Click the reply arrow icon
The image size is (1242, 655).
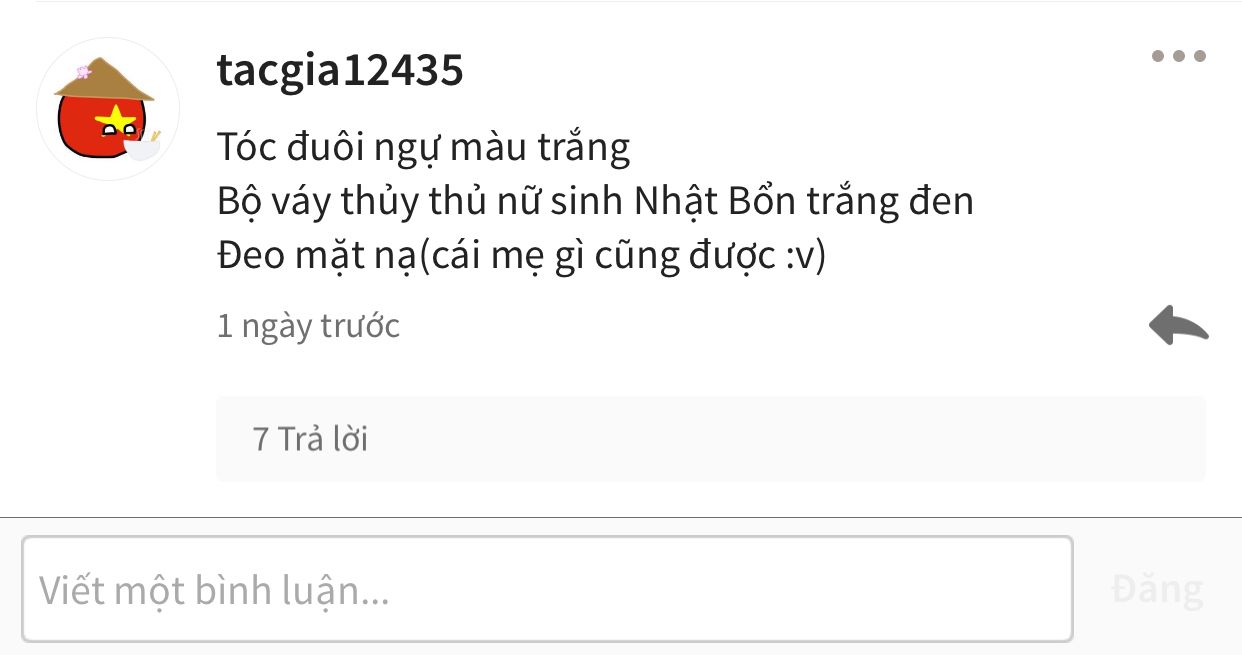[1178, 326]
